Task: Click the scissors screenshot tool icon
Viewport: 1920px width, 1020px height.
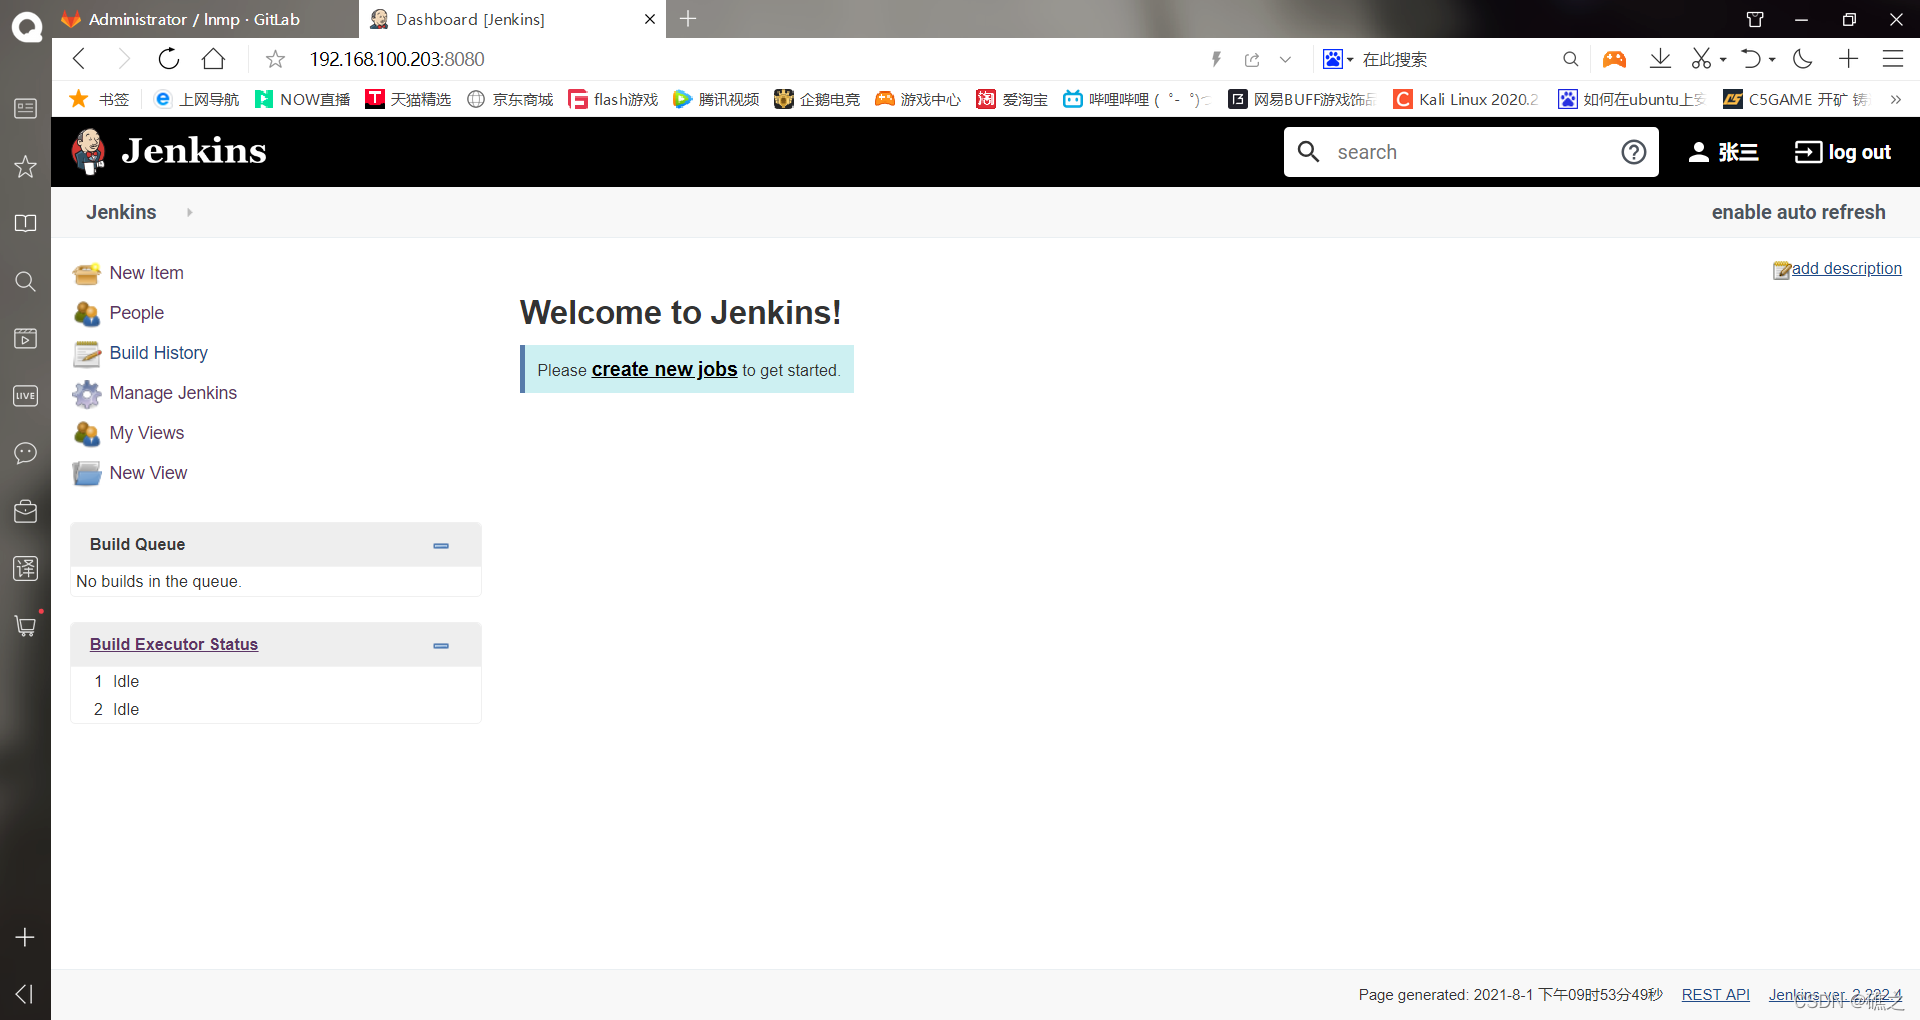Action: [1701, 59]
